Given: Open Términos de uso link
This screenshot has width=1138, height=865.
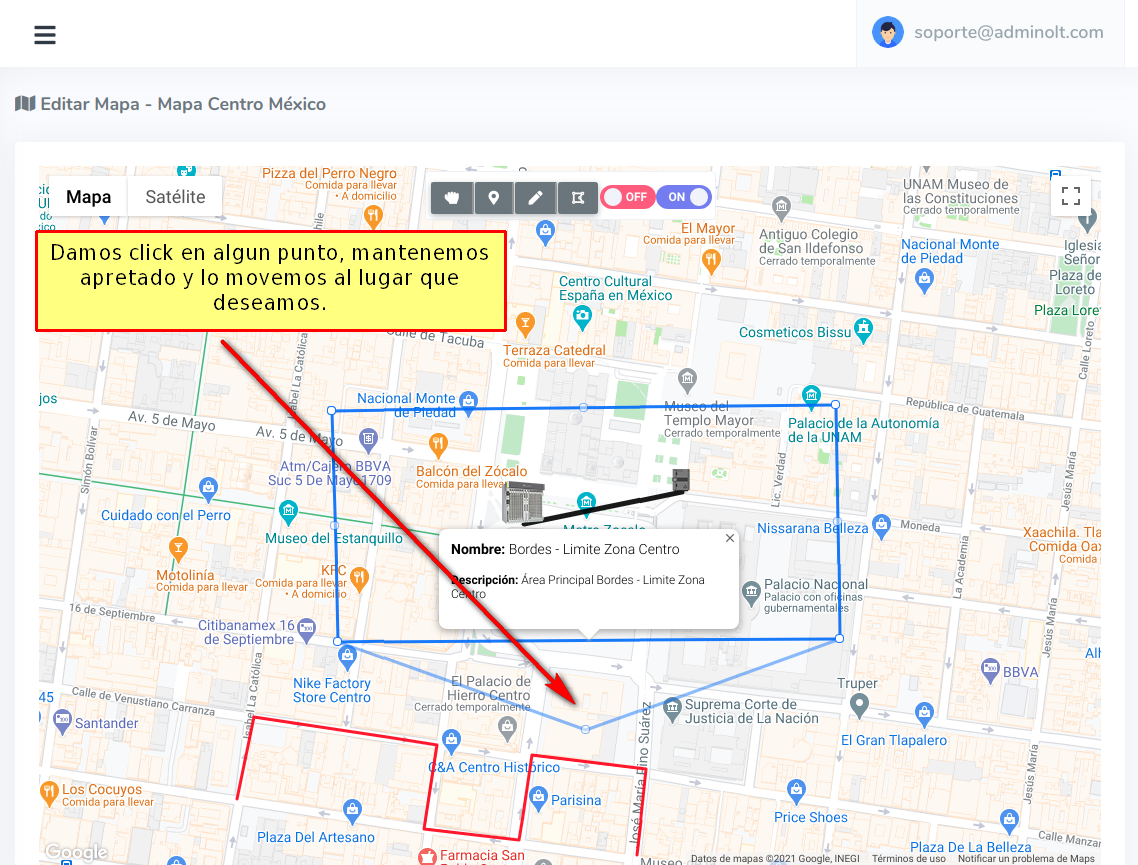Looking at the screenshot, I should (908, 858).
